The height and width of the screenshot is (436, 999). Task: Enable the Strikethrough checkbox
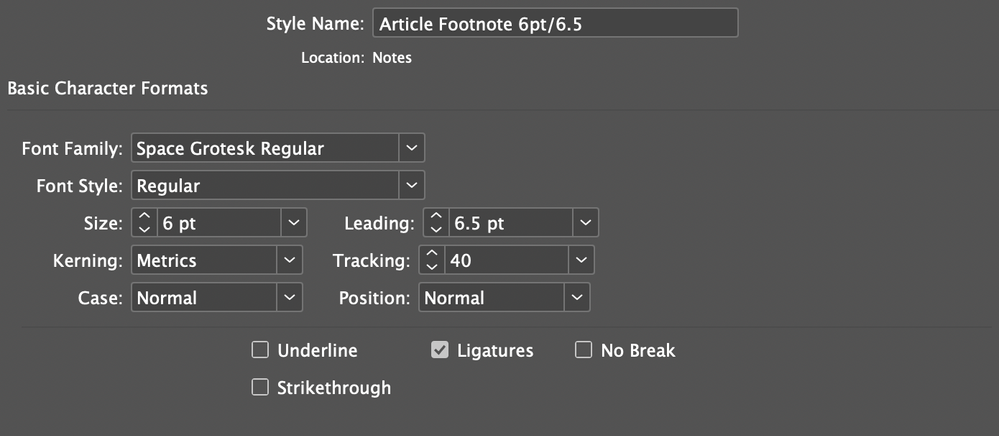[260, 387]
